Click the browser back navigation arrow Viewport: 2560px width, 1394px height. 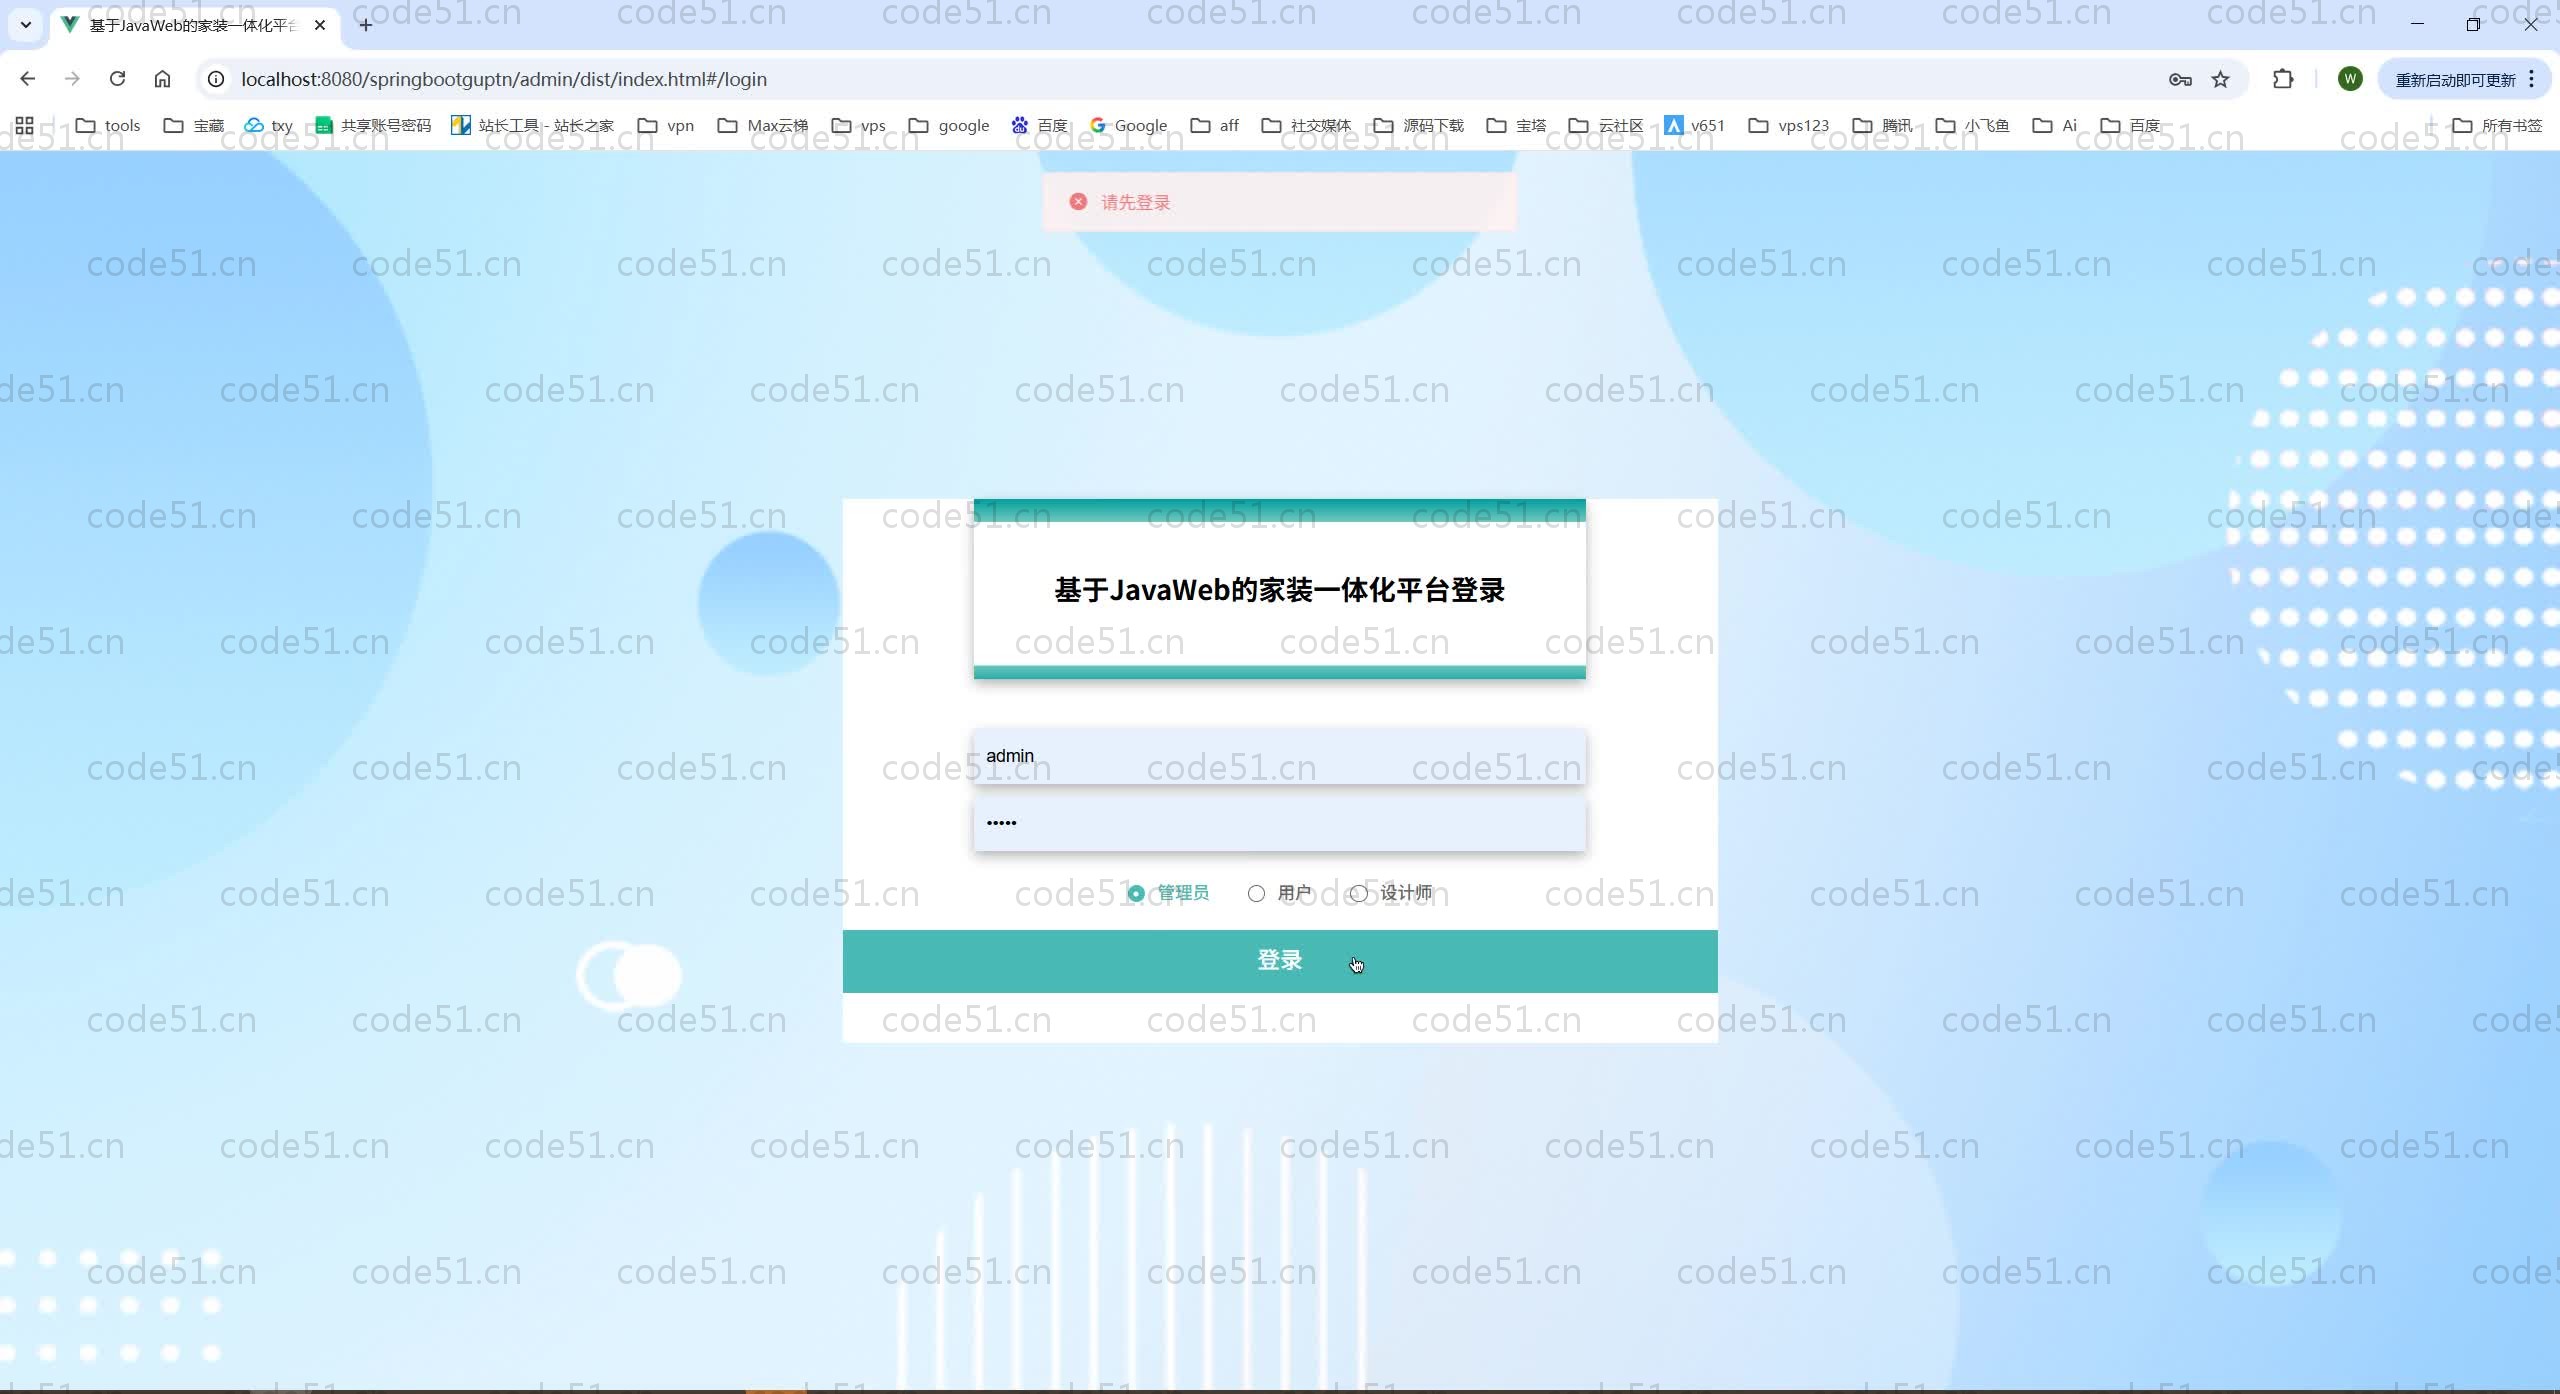(27, 79)
